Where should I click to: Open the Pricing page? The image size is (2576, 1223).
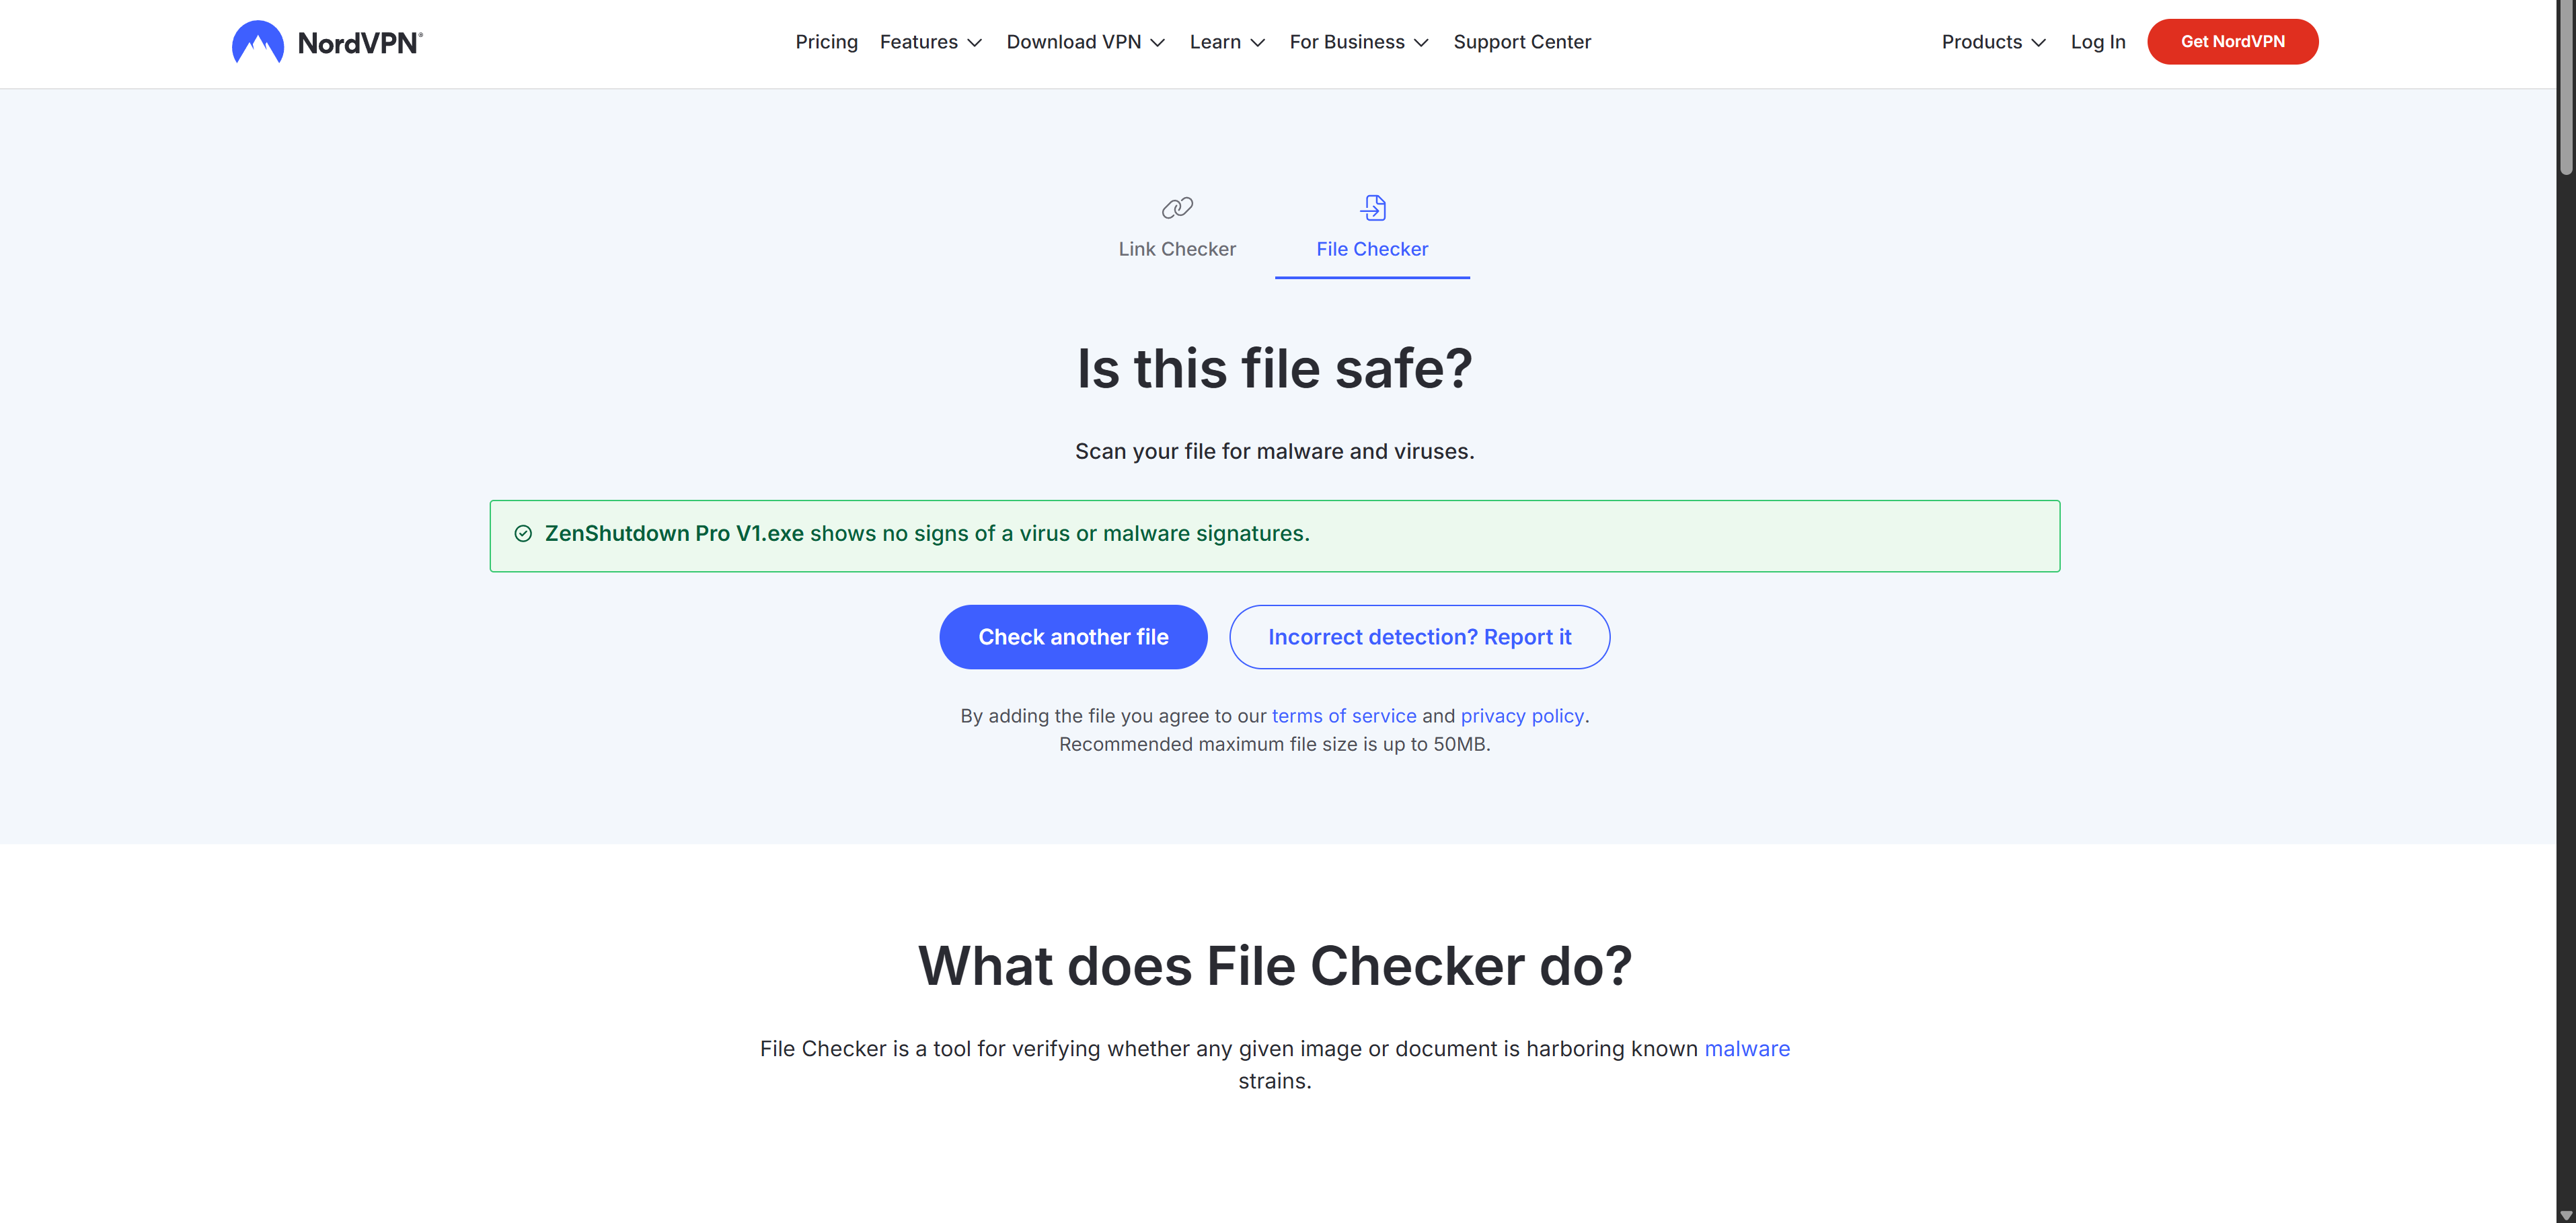(826, 42)
